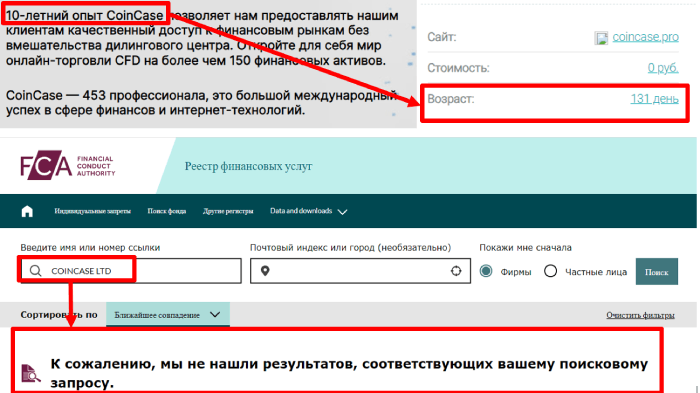The height and width of the screenshot is (393, 700).
Task: Click Покажи мне сначала label
Action: click(525, 247)
